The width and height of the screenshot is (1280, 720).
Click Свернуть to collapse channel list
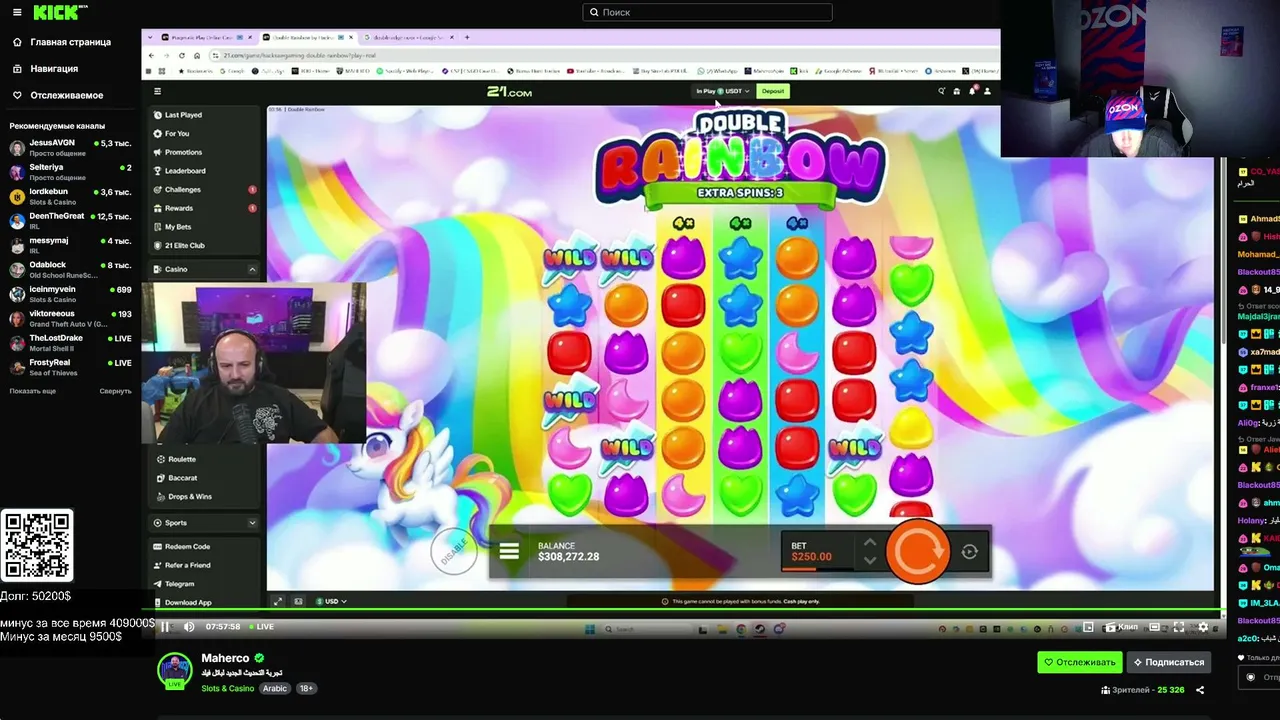[115, 391]
